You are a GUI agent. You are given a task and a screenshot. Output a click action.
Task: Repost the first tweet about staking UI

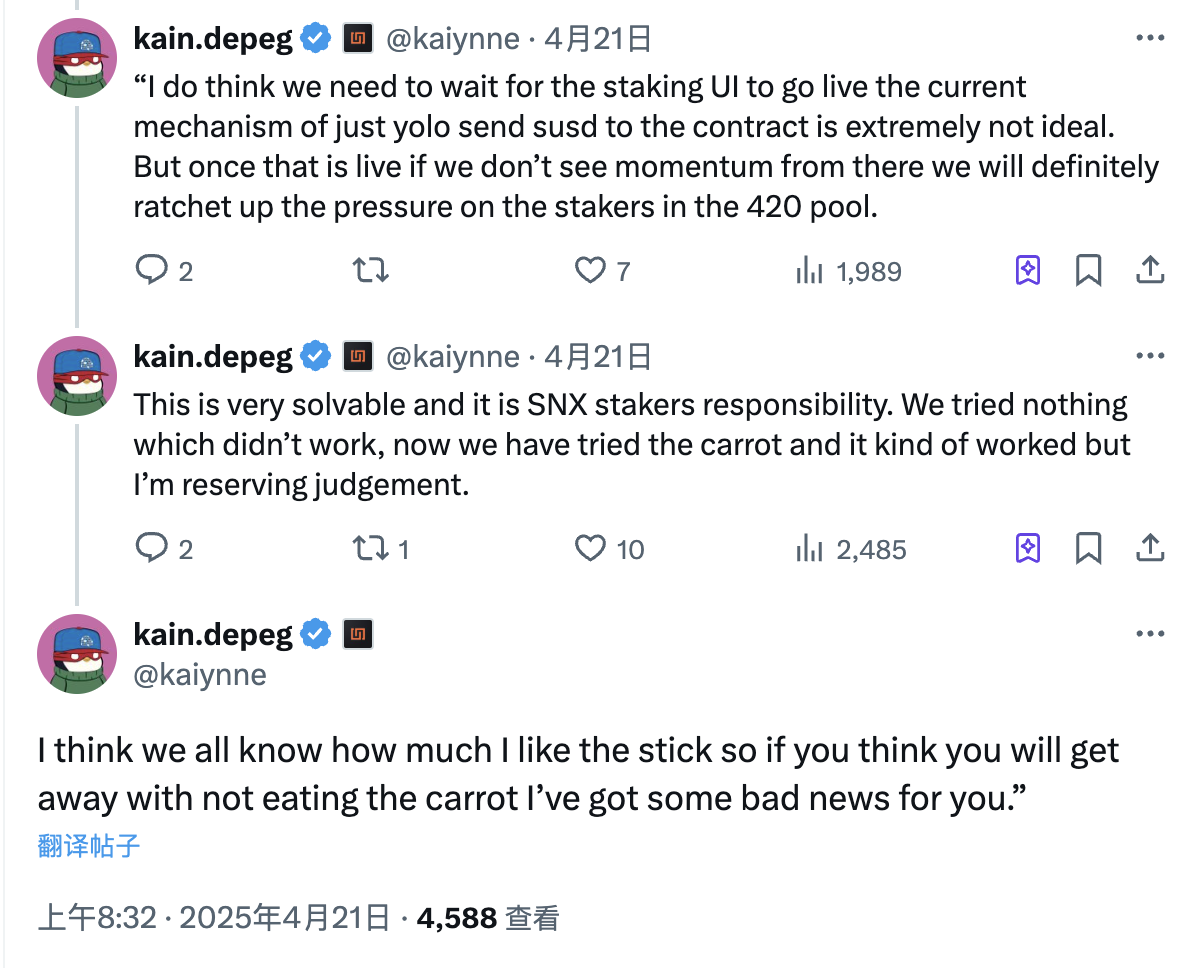pyautogui.click(x=372, y=270)
